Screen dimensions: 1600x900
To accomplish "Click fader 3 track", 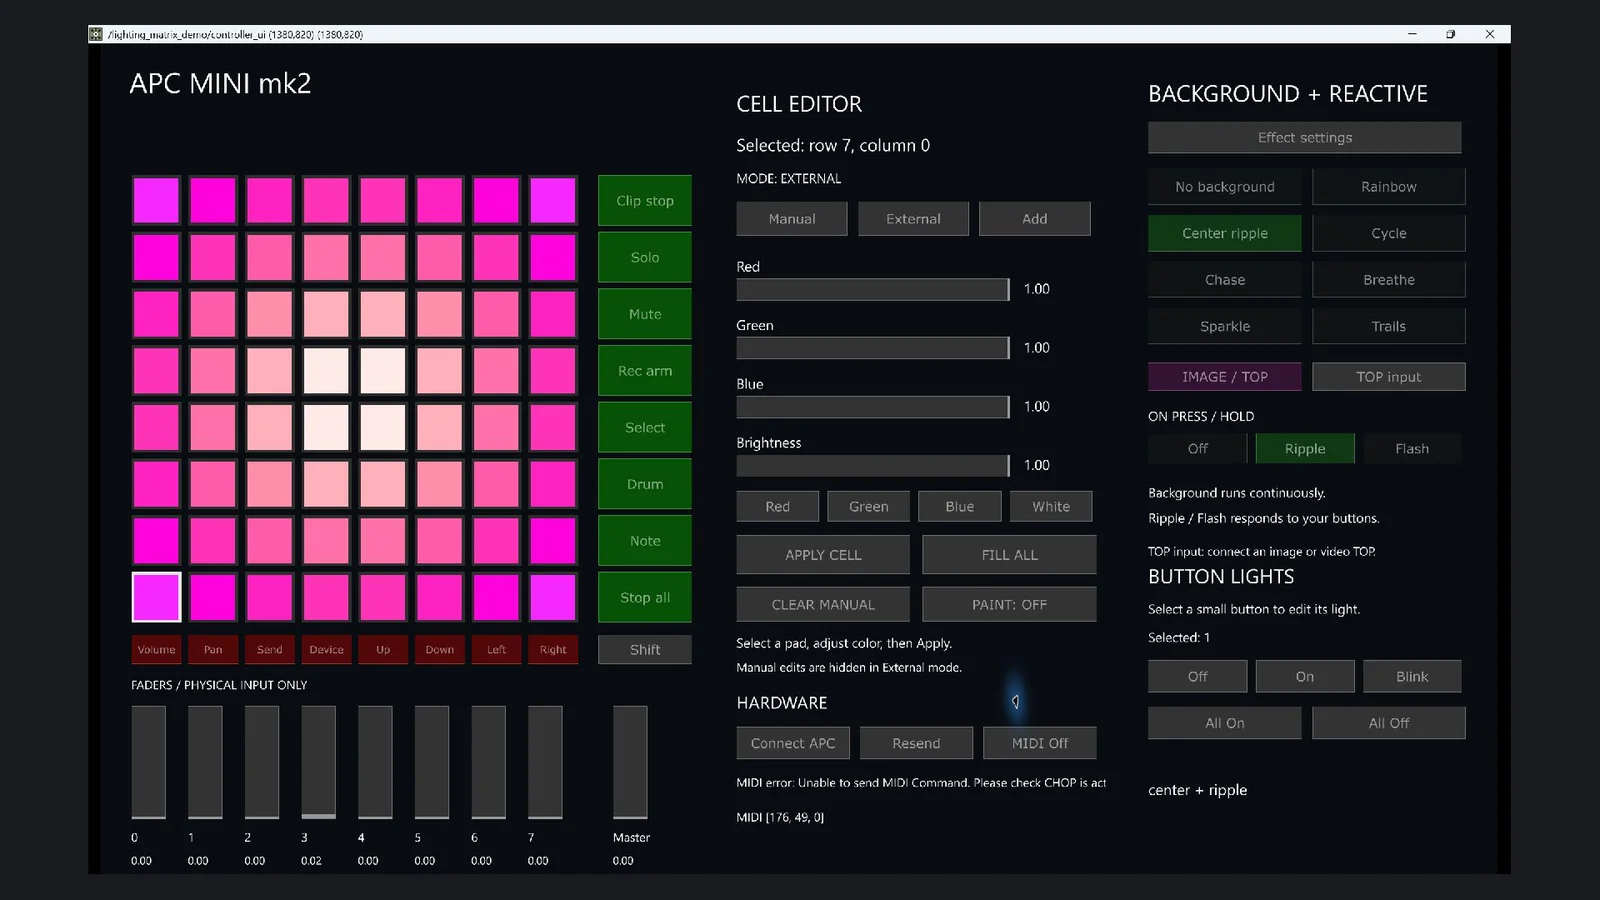I will 319,762.
